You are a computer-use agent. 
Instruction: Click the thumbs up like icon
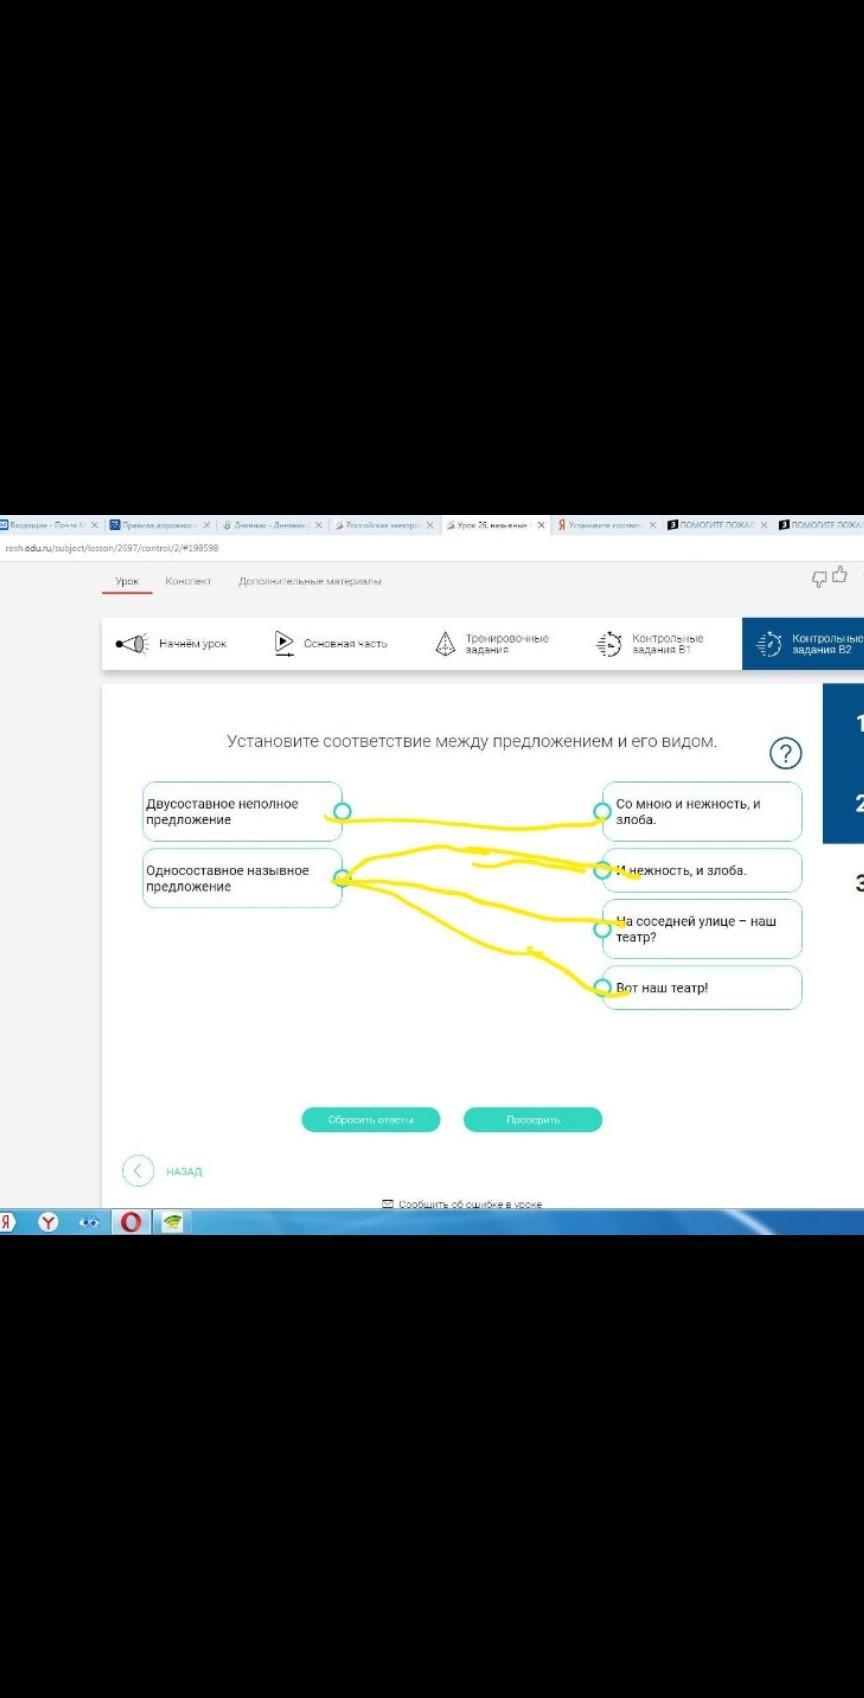point(839,574)
